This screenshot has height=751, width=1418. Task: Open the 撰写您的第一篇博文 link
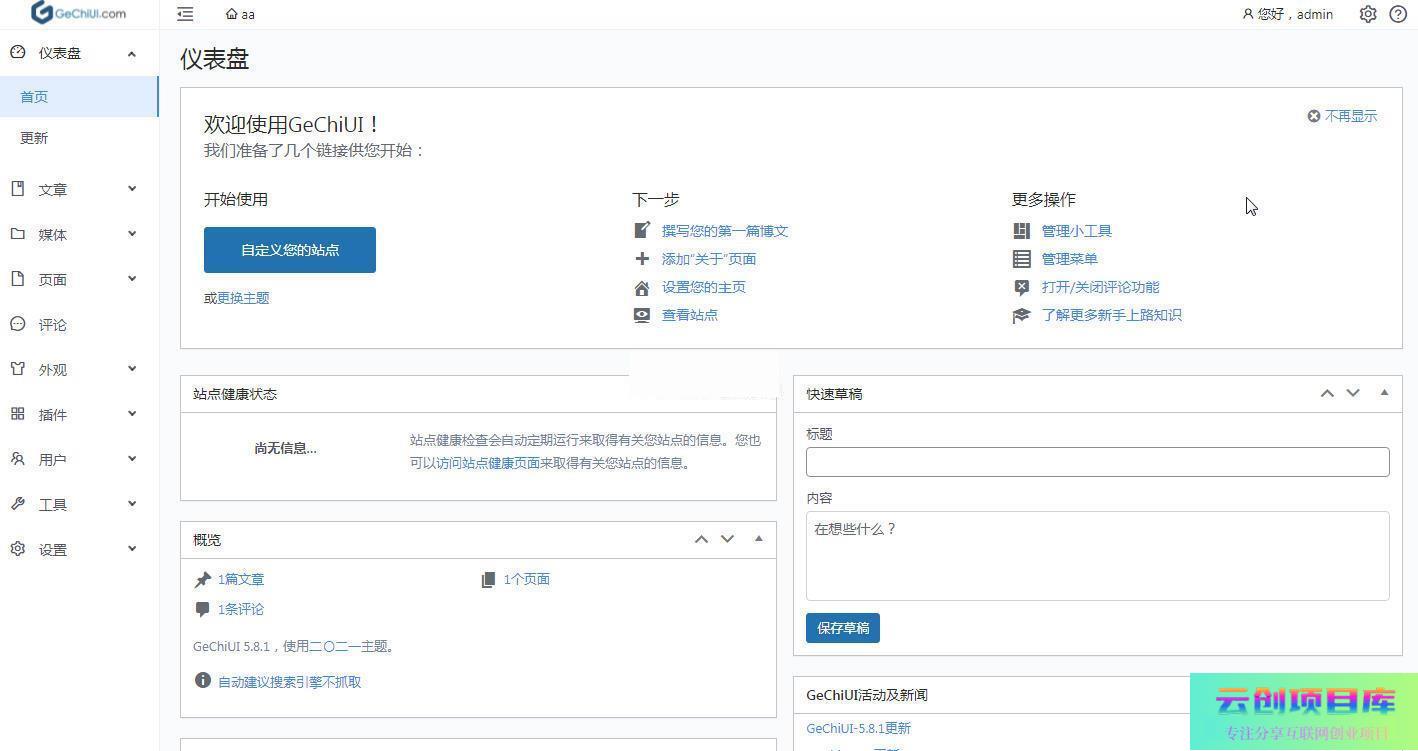click(x=725, y=231)
